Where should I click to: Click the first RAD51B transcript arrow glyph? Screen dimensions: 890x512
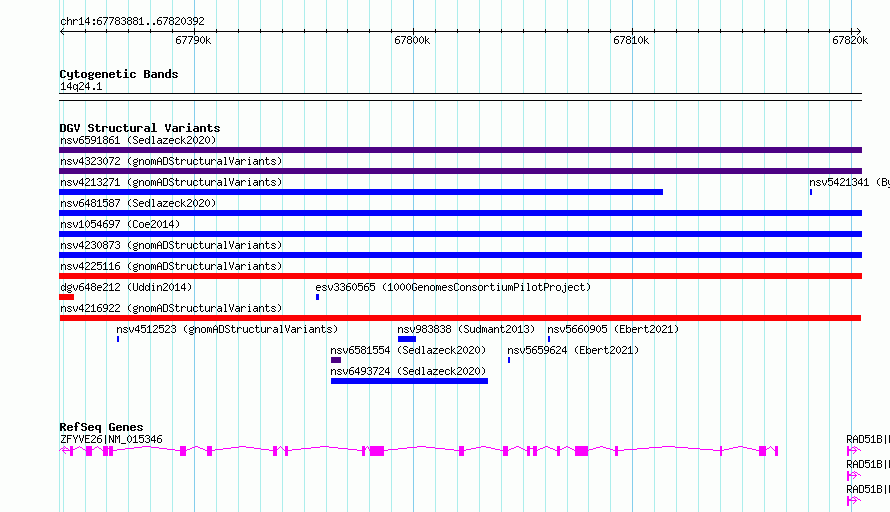click(x=854, y=451)
